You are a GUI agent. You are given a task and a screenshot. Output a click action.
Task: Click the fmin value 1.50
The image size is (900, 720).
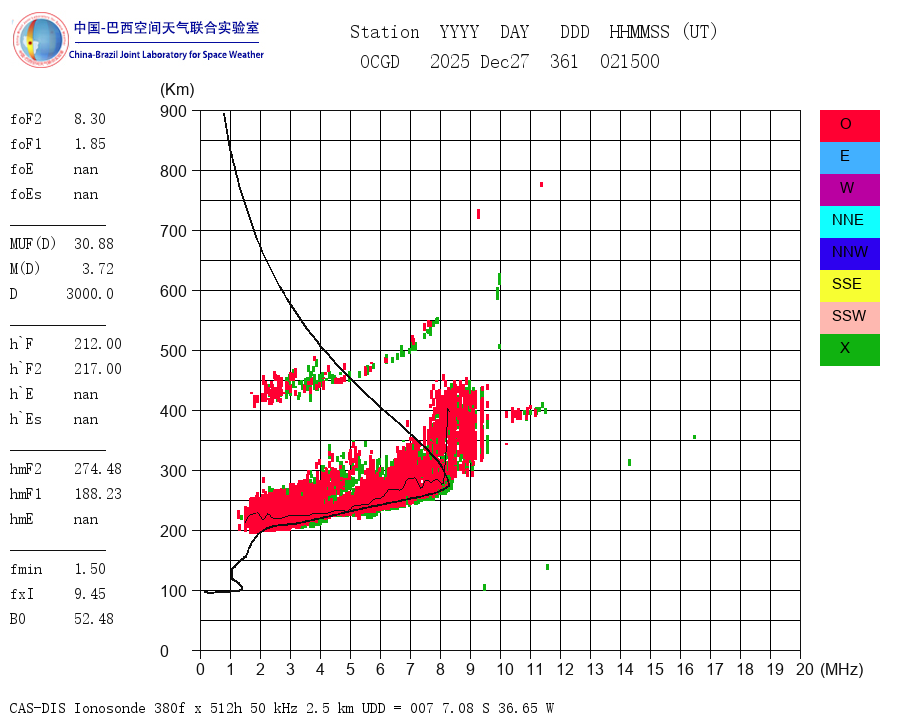pos(90,569)
